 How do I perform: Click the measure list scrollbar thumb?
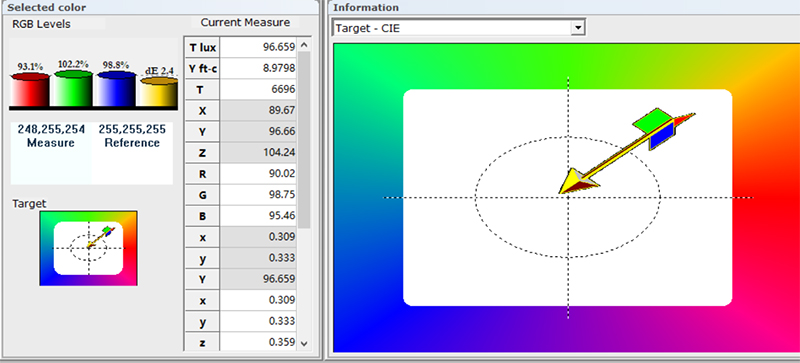point(305,139)
